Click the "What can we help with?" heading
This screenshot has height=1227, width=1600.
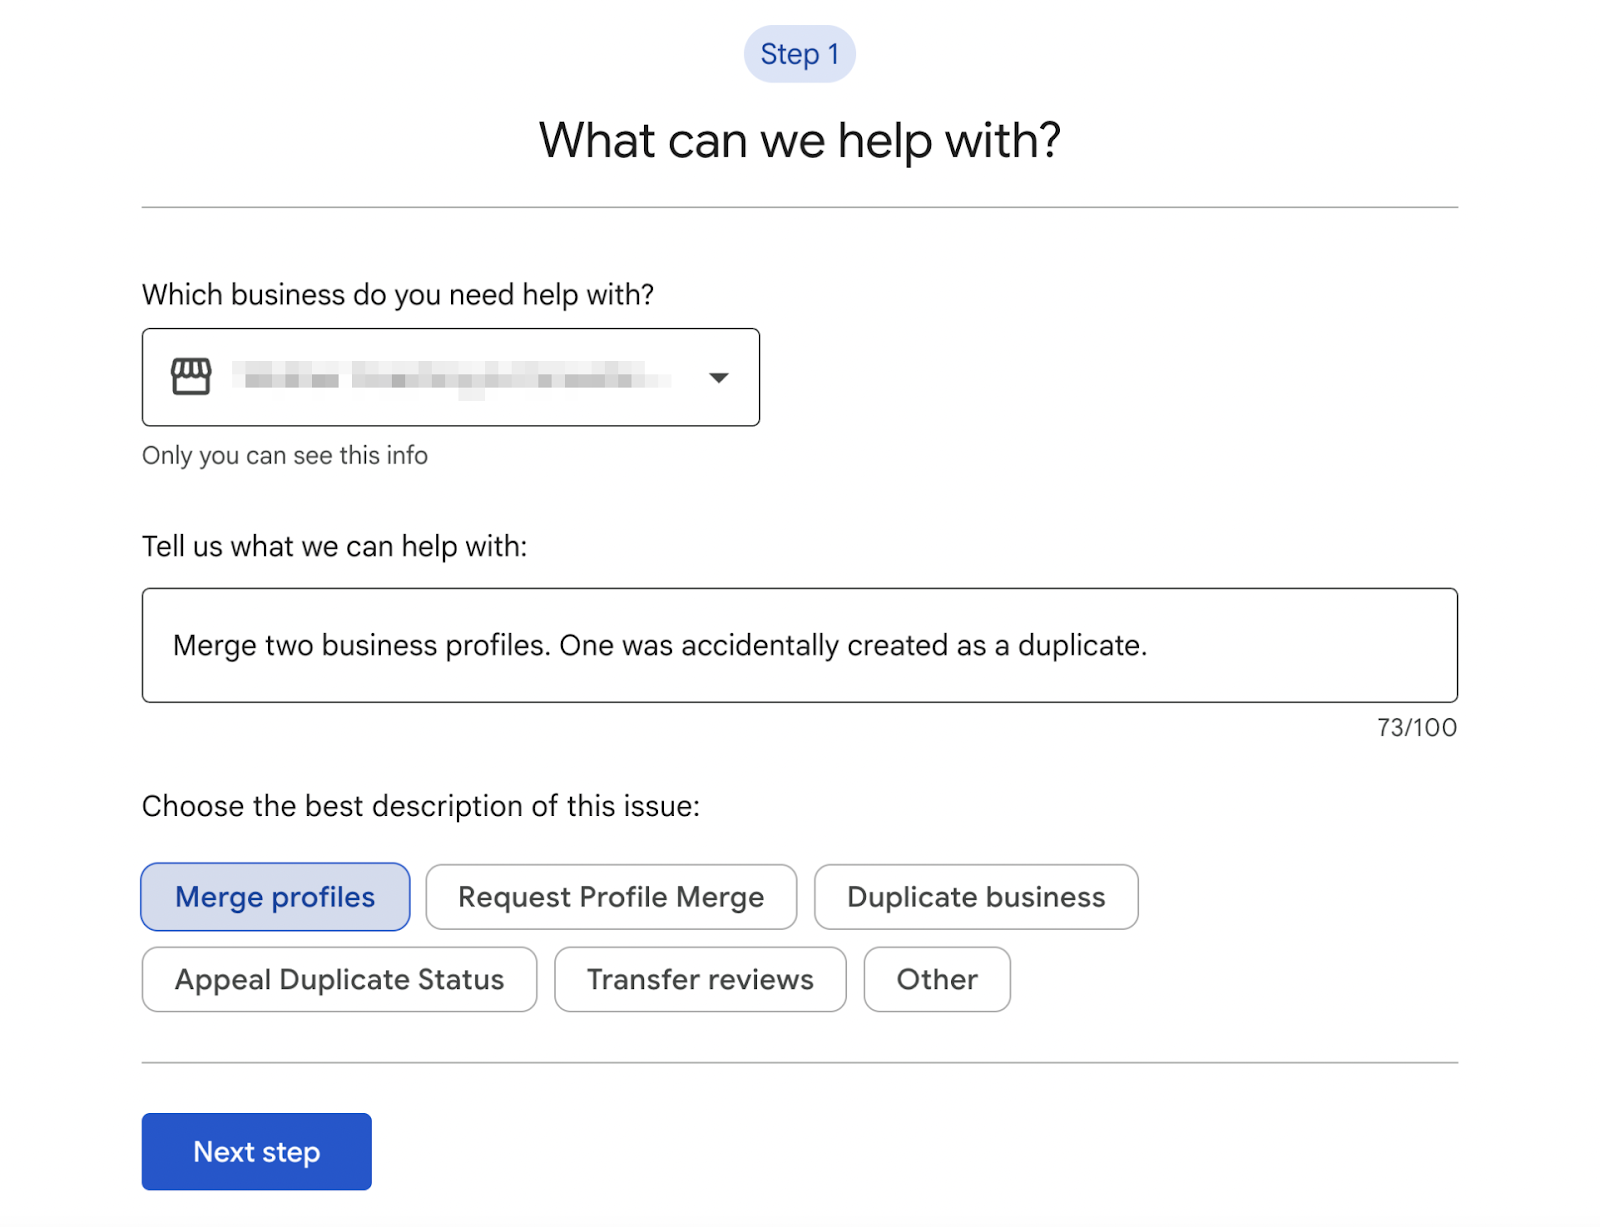click(799, 140)
